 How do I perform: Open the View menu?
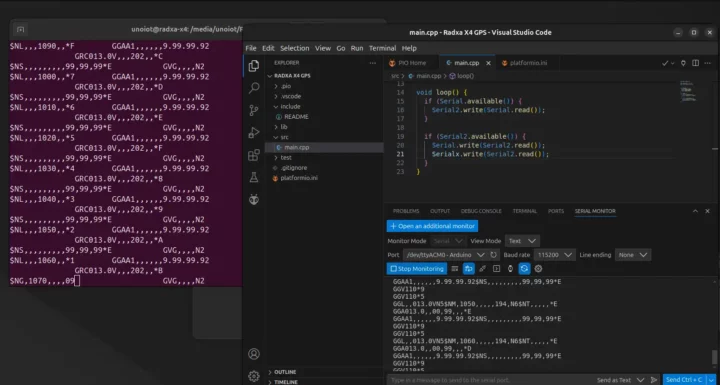[323, 48]
